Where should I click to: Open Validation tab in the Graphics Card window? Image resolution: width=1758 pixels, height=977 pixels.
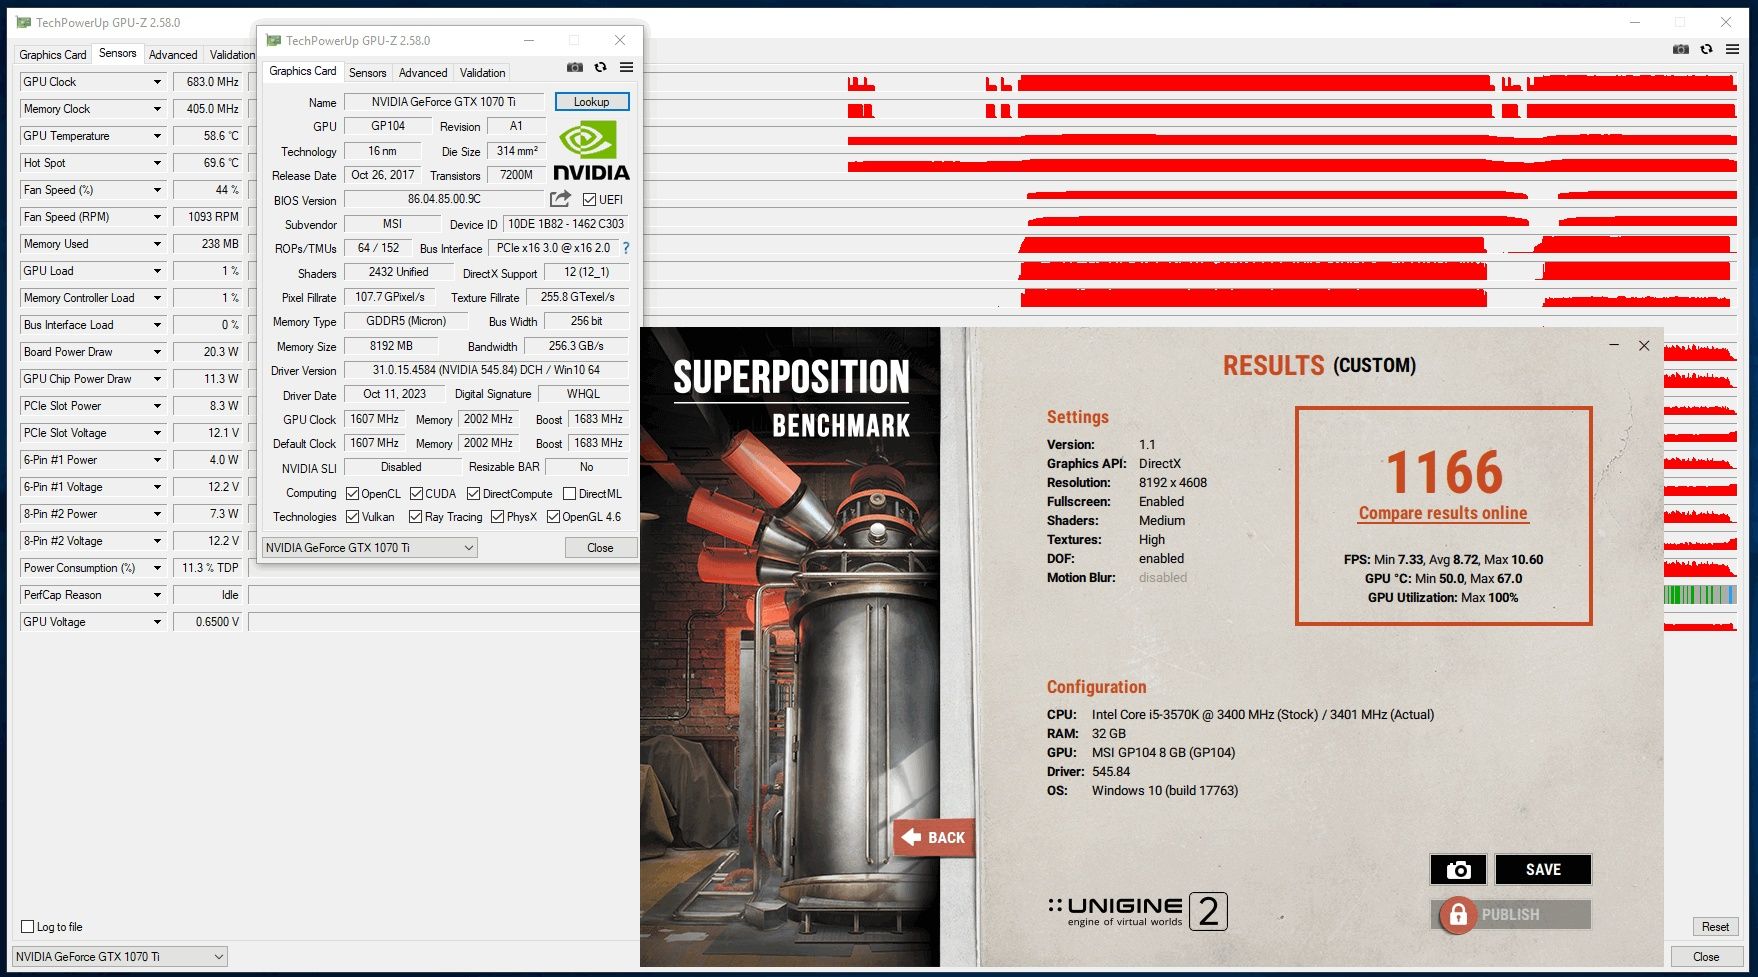[482, 73]
